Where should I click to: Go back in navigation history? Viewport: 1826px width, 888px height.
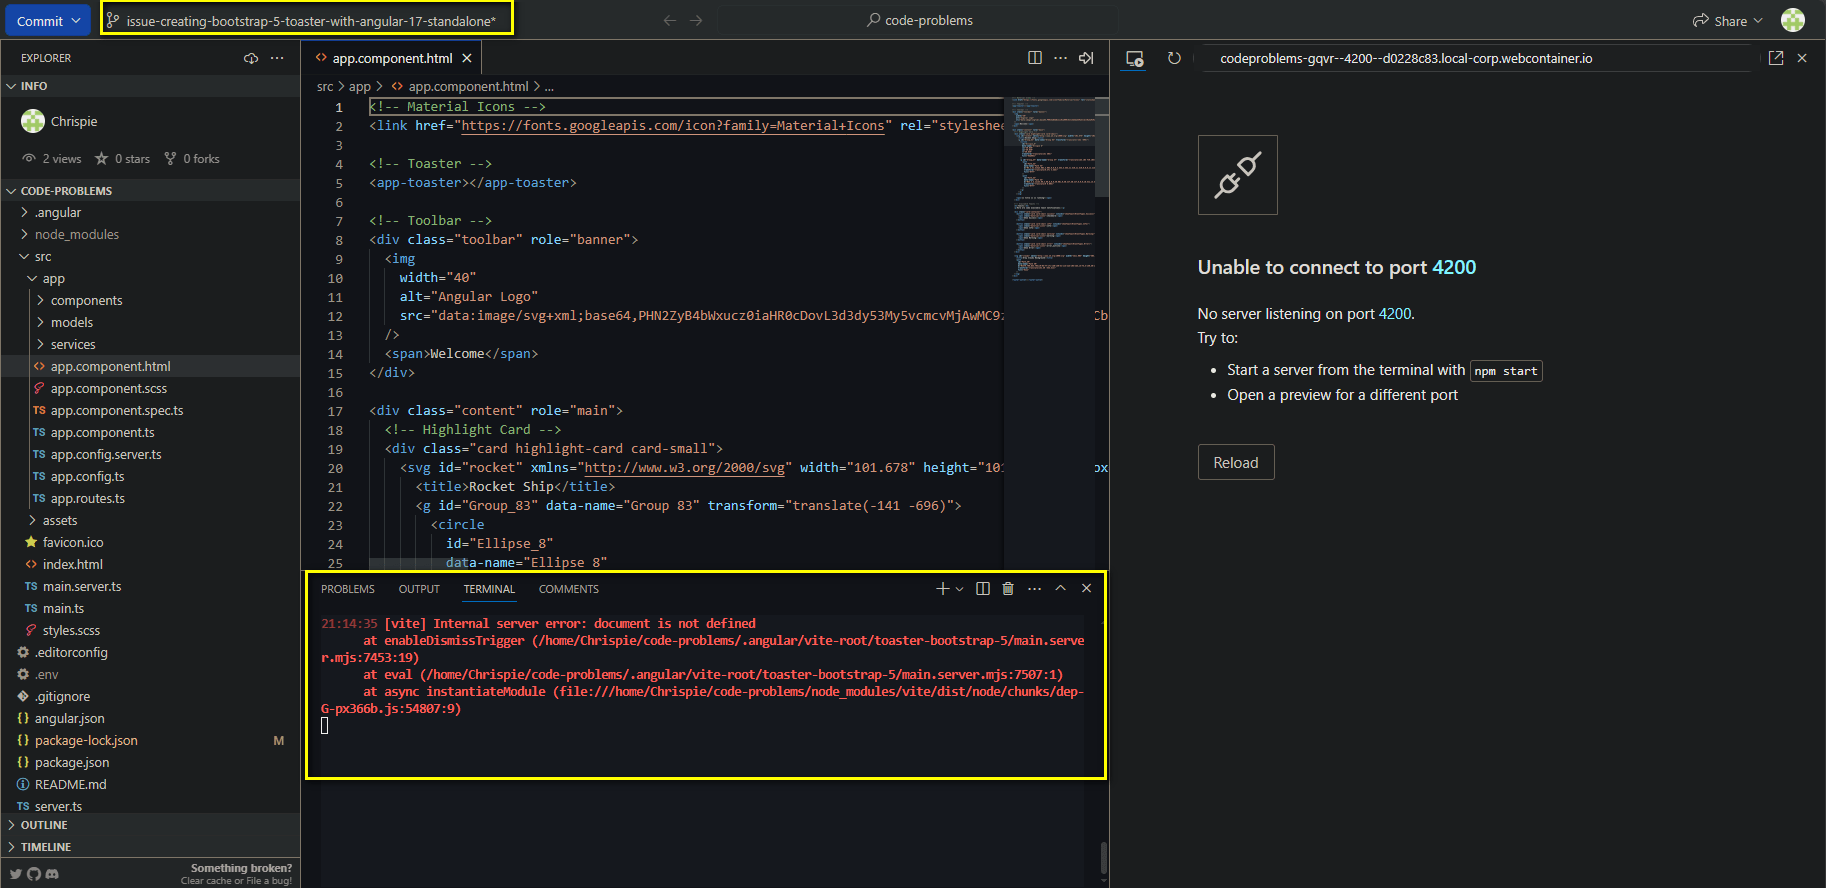(670, 20)
